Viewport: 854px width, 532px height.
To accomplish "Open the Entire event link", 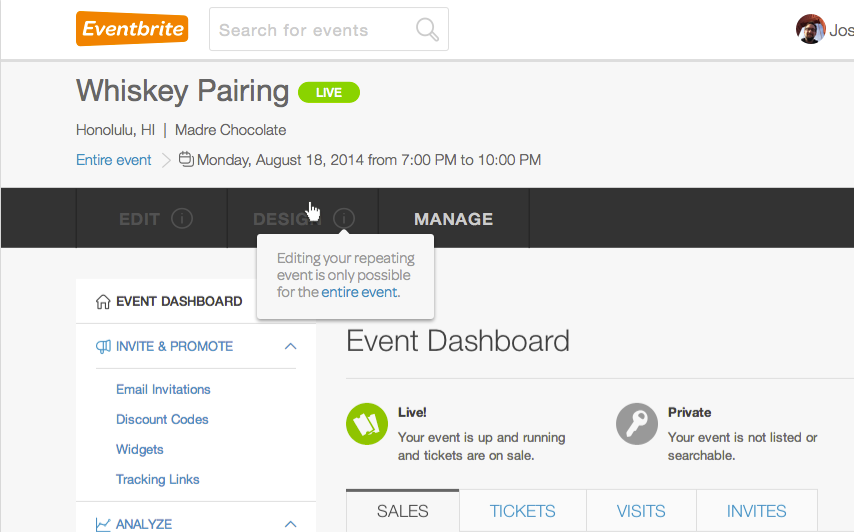I will click(113, 160).
